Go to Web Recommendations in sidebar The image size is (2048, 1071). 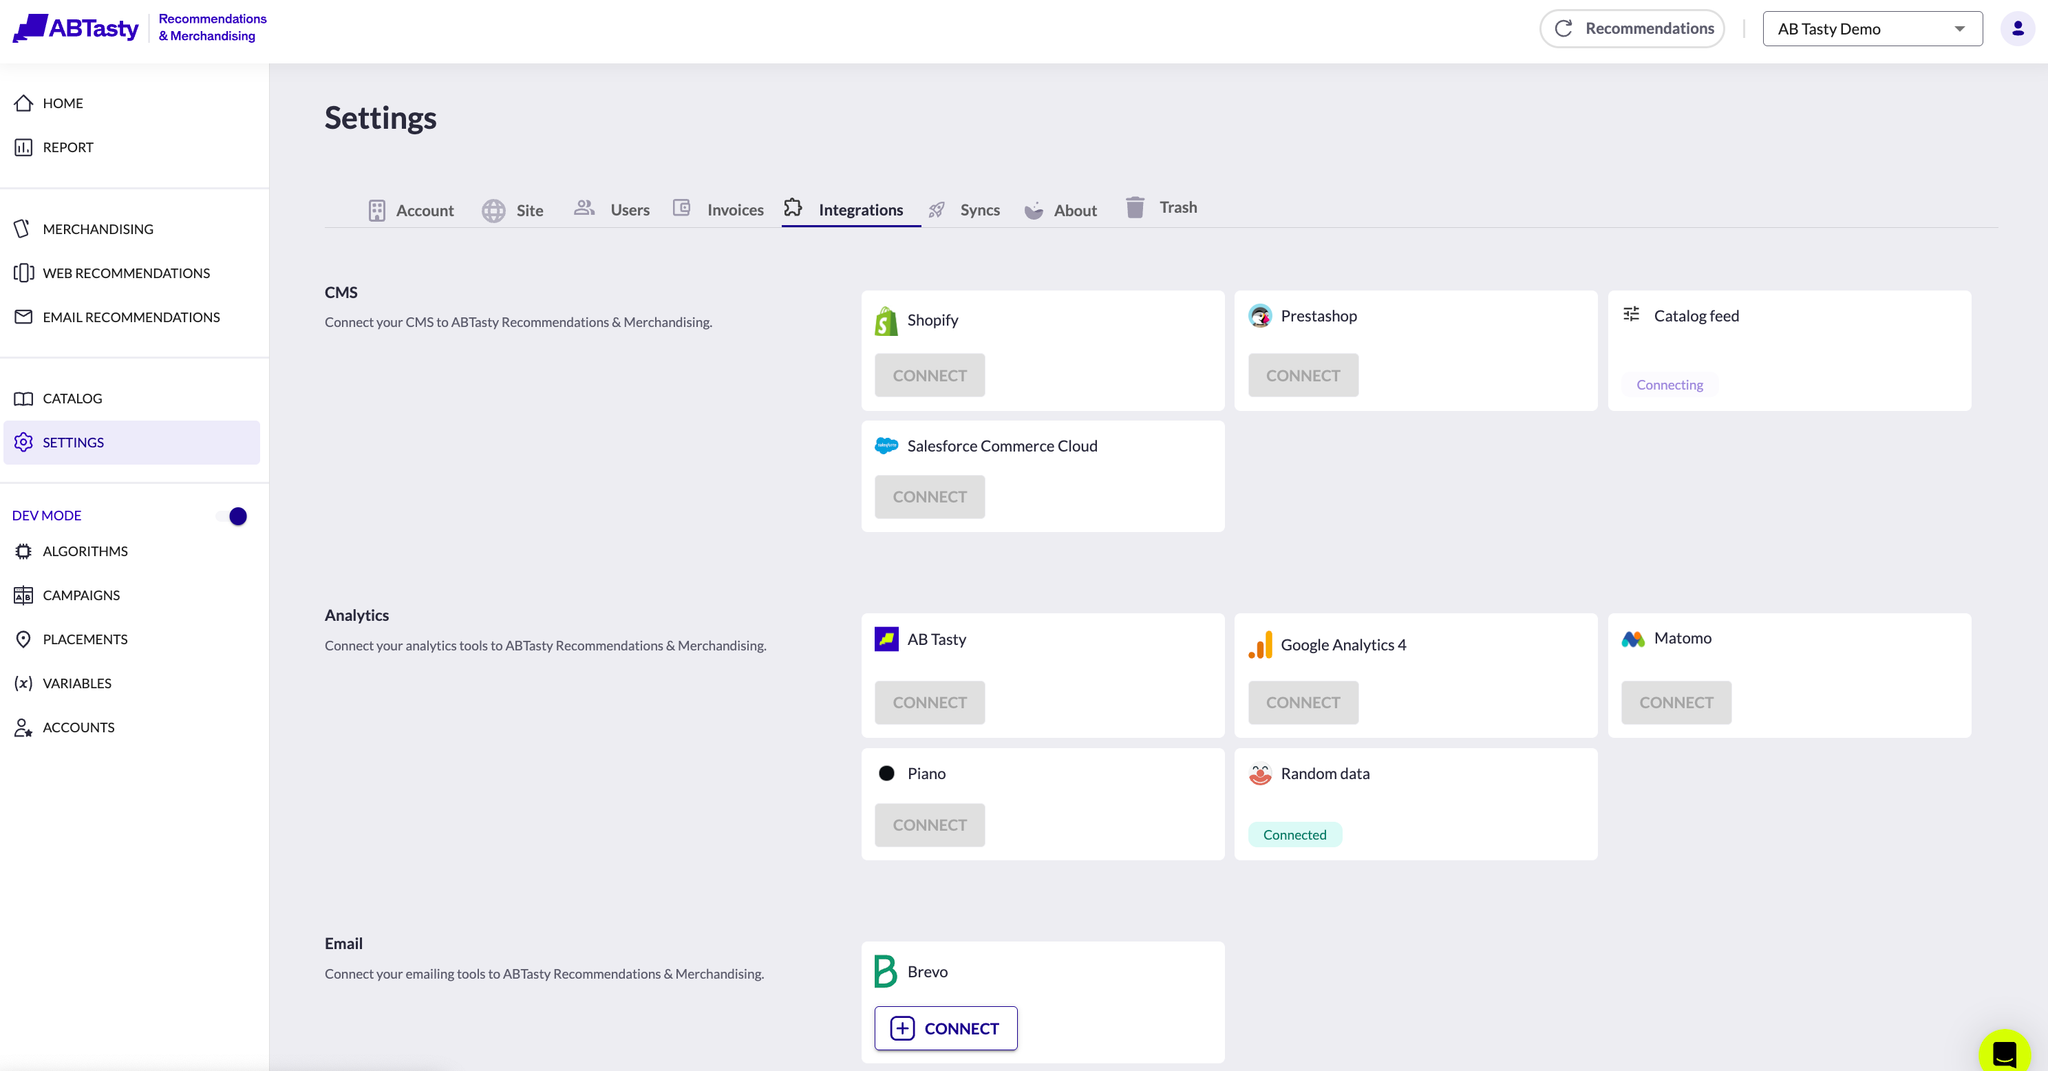point(126,273)
